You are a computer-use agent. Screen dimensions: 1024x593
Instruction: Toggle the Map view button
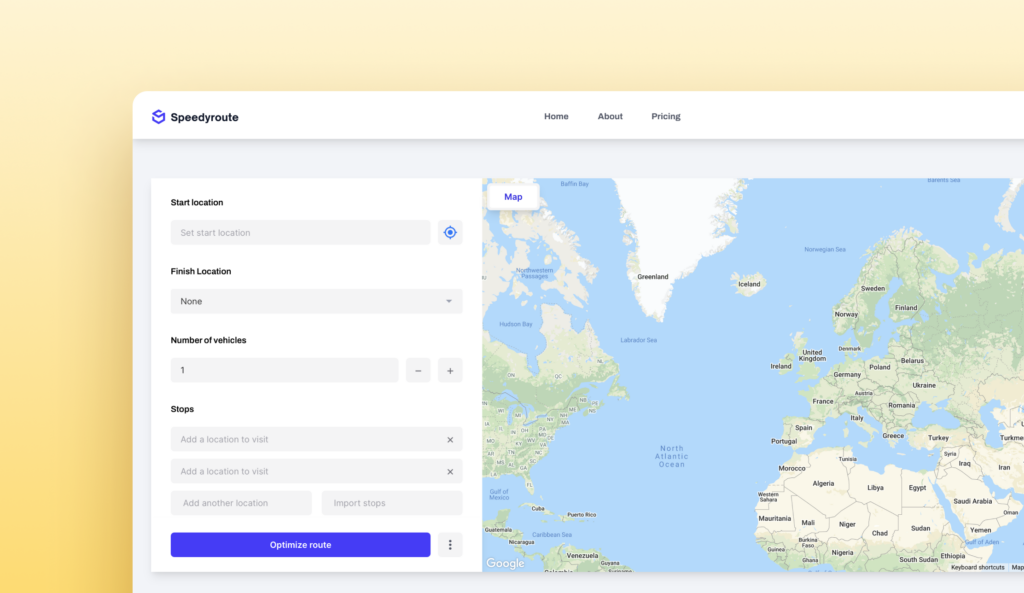[513, 196]
